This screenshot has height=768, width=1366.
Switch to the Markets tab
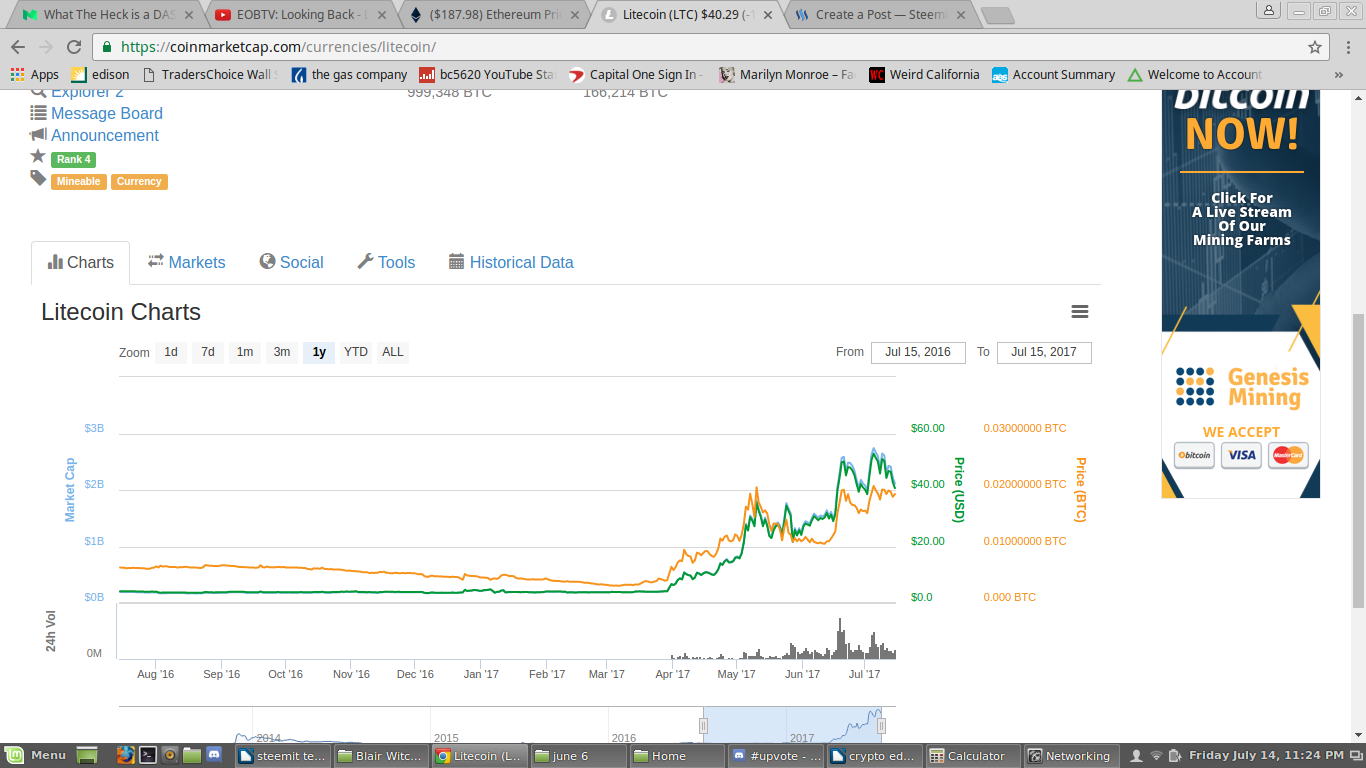point(187,262)
